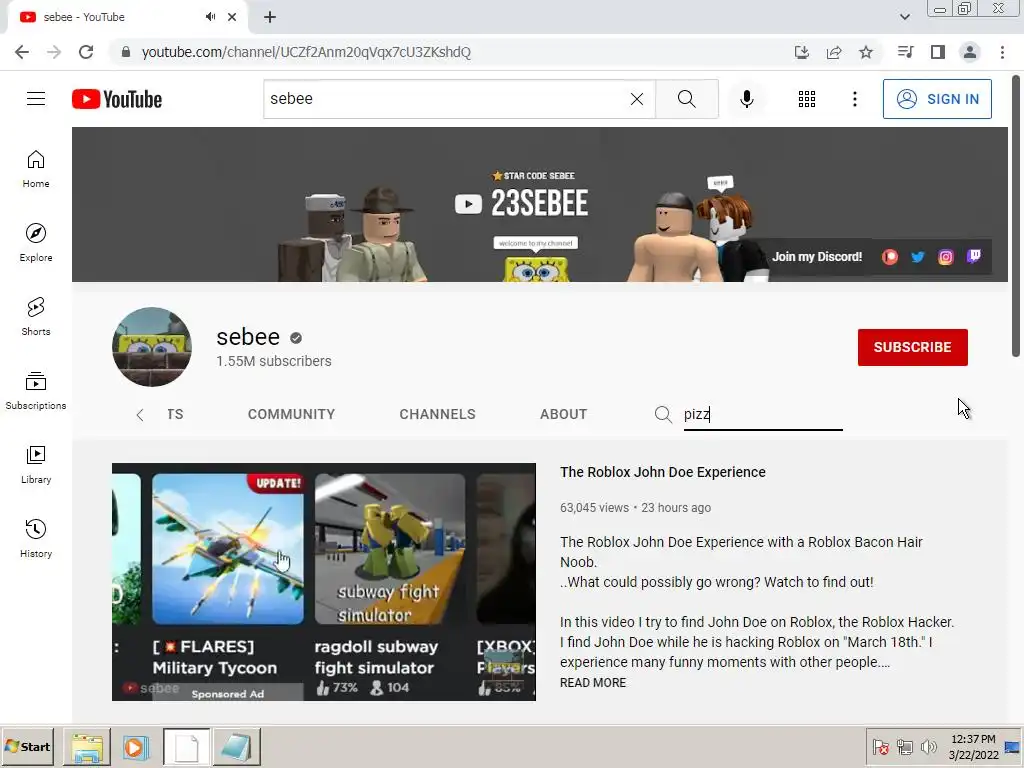
Task: Open Shorts in the sidebar
Action: coord(36,317)
